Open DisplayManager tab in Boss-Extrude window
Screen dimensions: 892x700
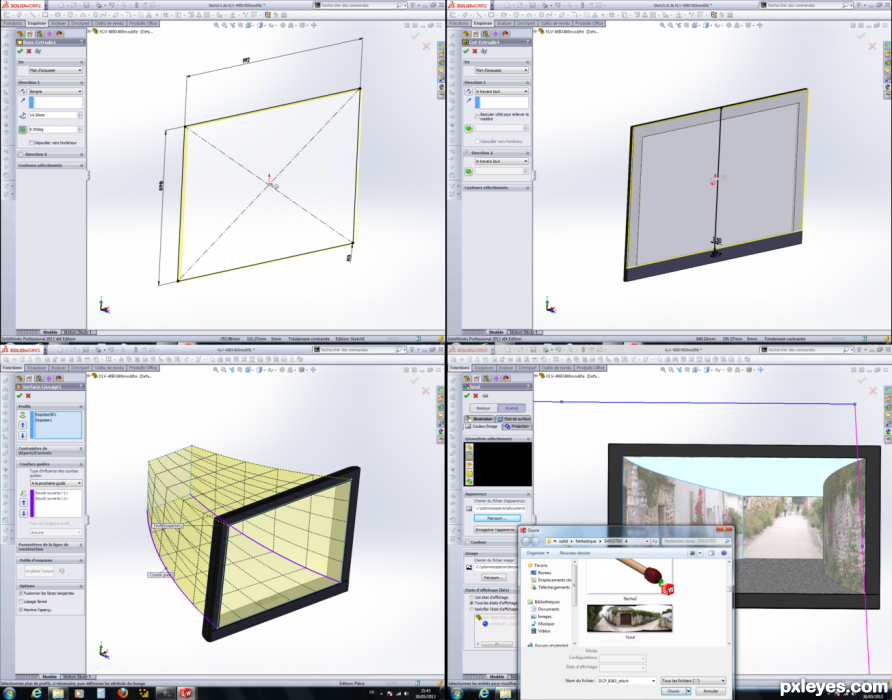pos(59,34)
